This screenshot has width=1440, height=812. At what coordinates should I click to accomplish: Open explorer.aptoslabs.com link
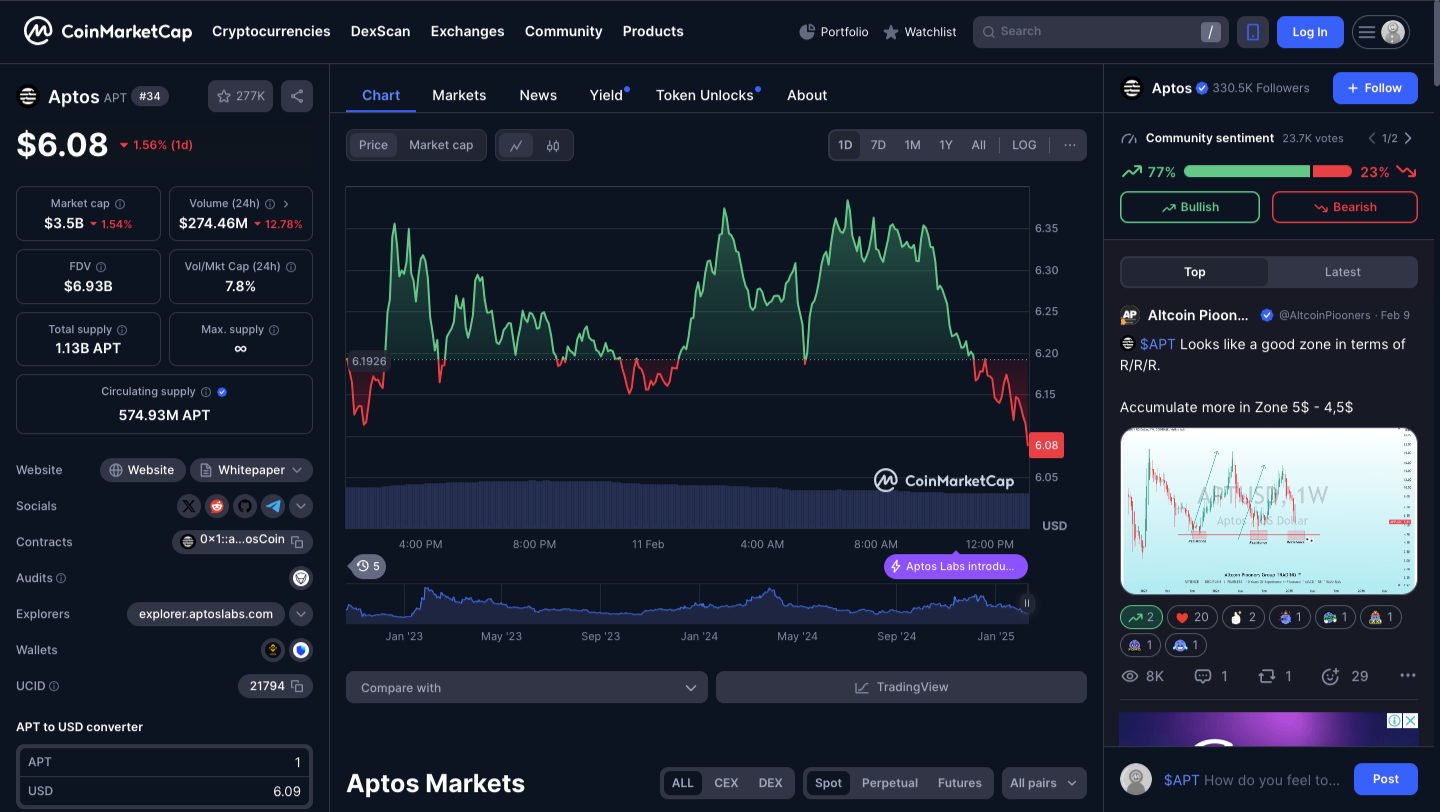[x=206, y=614]
